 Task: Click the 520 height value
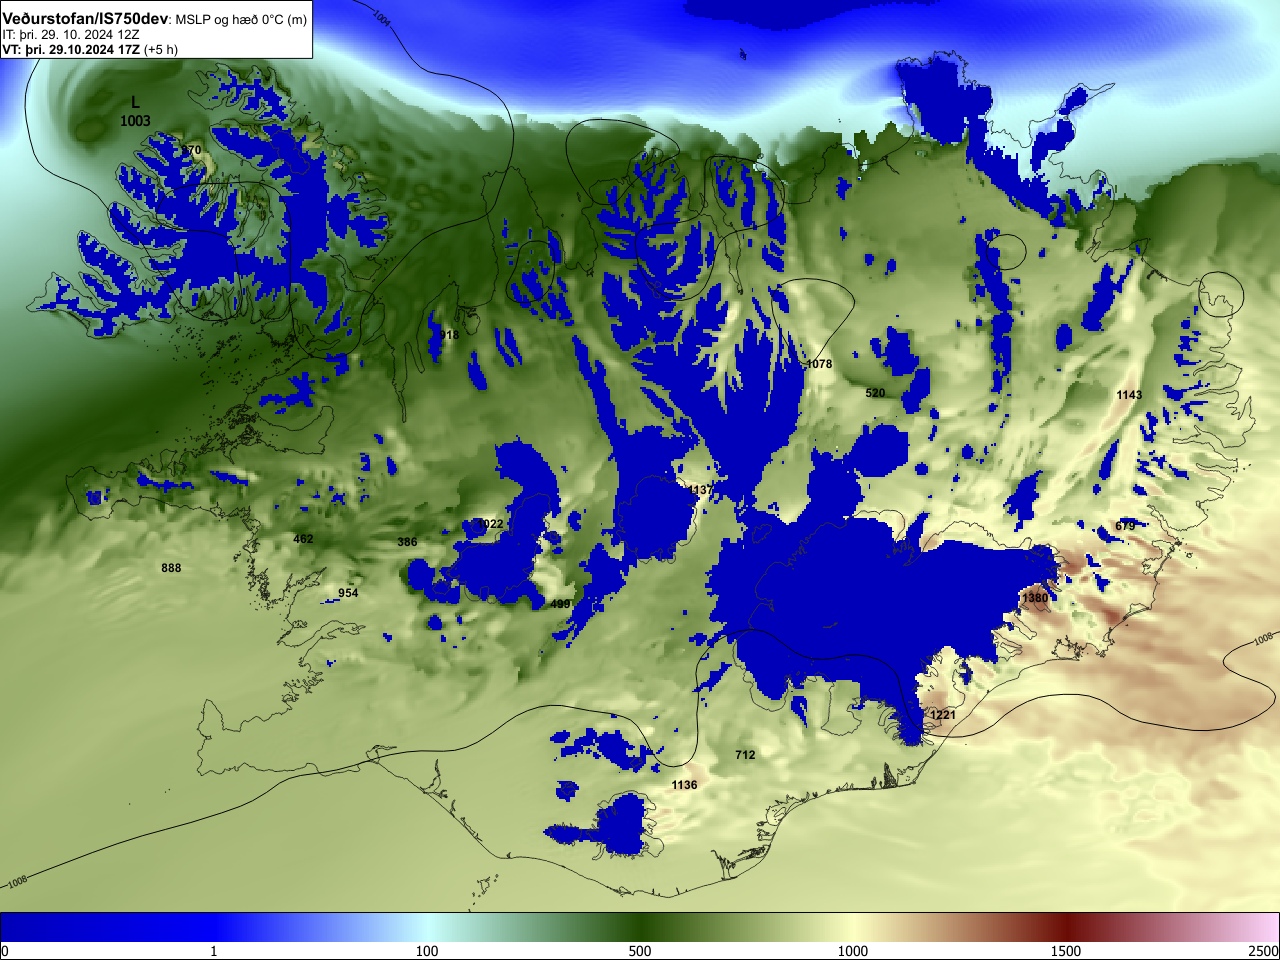click(x=875, y=393)
